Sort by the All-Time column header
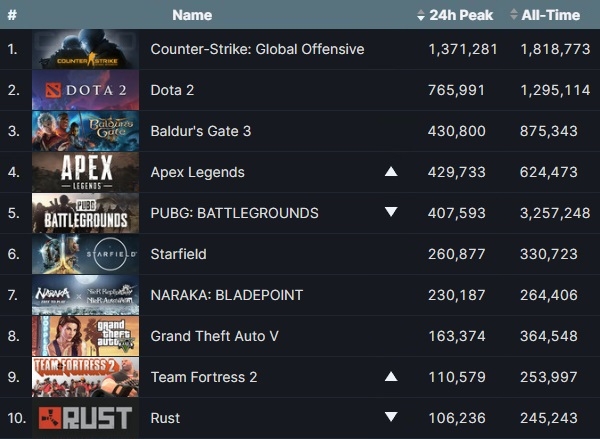 coord(550,15)
